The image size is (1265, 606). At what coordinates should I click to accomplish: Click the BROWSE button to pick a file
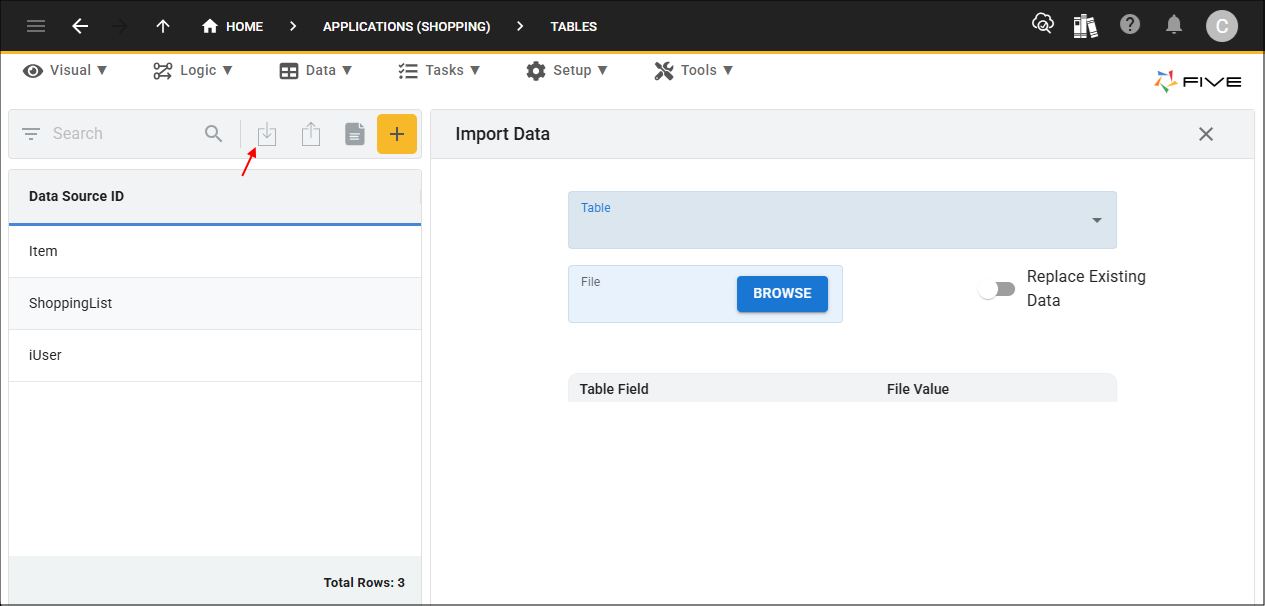pos(782,293)
